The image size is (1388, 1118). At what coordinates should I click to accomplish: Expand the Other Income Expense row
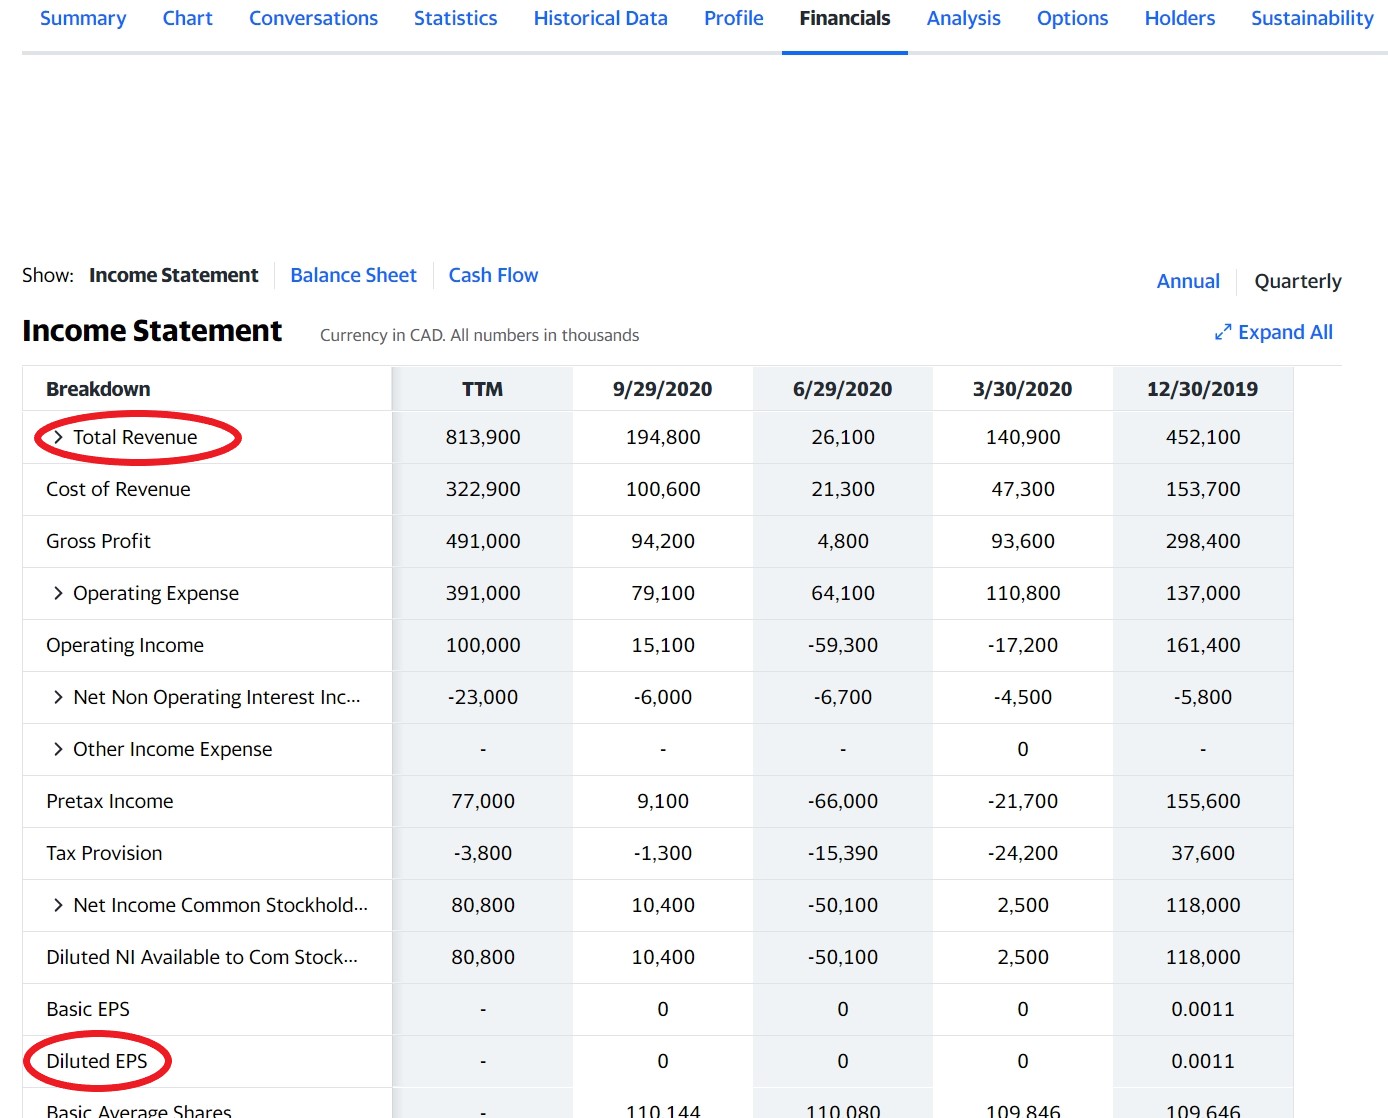tap(58, 749)
